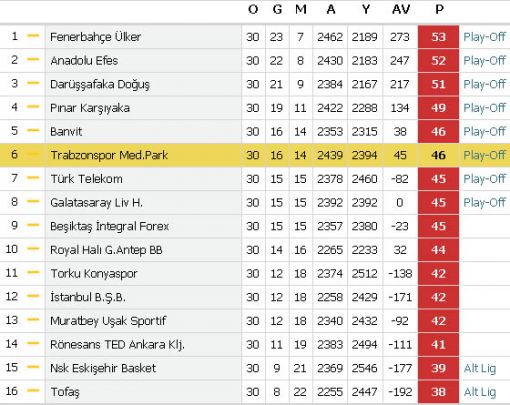Click the yellow dash beside Torku Konyaspor
Screen dimensions: 510x405
coord(33,272)
